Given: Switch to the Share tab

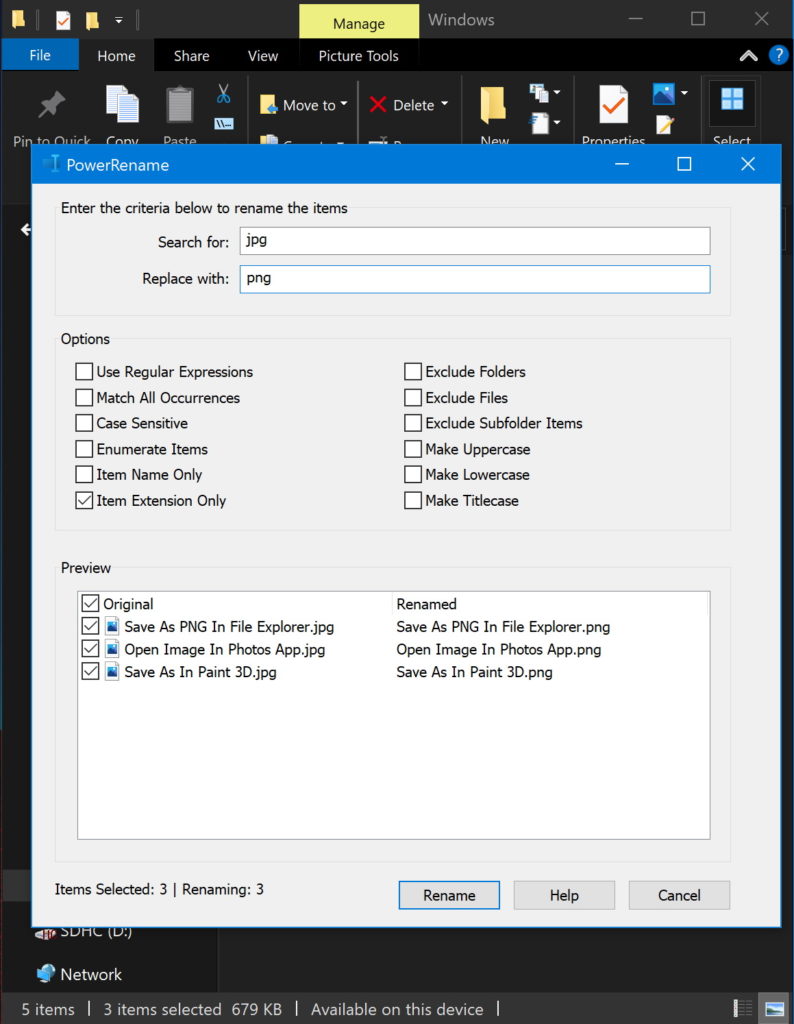Looking at the screenshot, I should pos(191,56).
